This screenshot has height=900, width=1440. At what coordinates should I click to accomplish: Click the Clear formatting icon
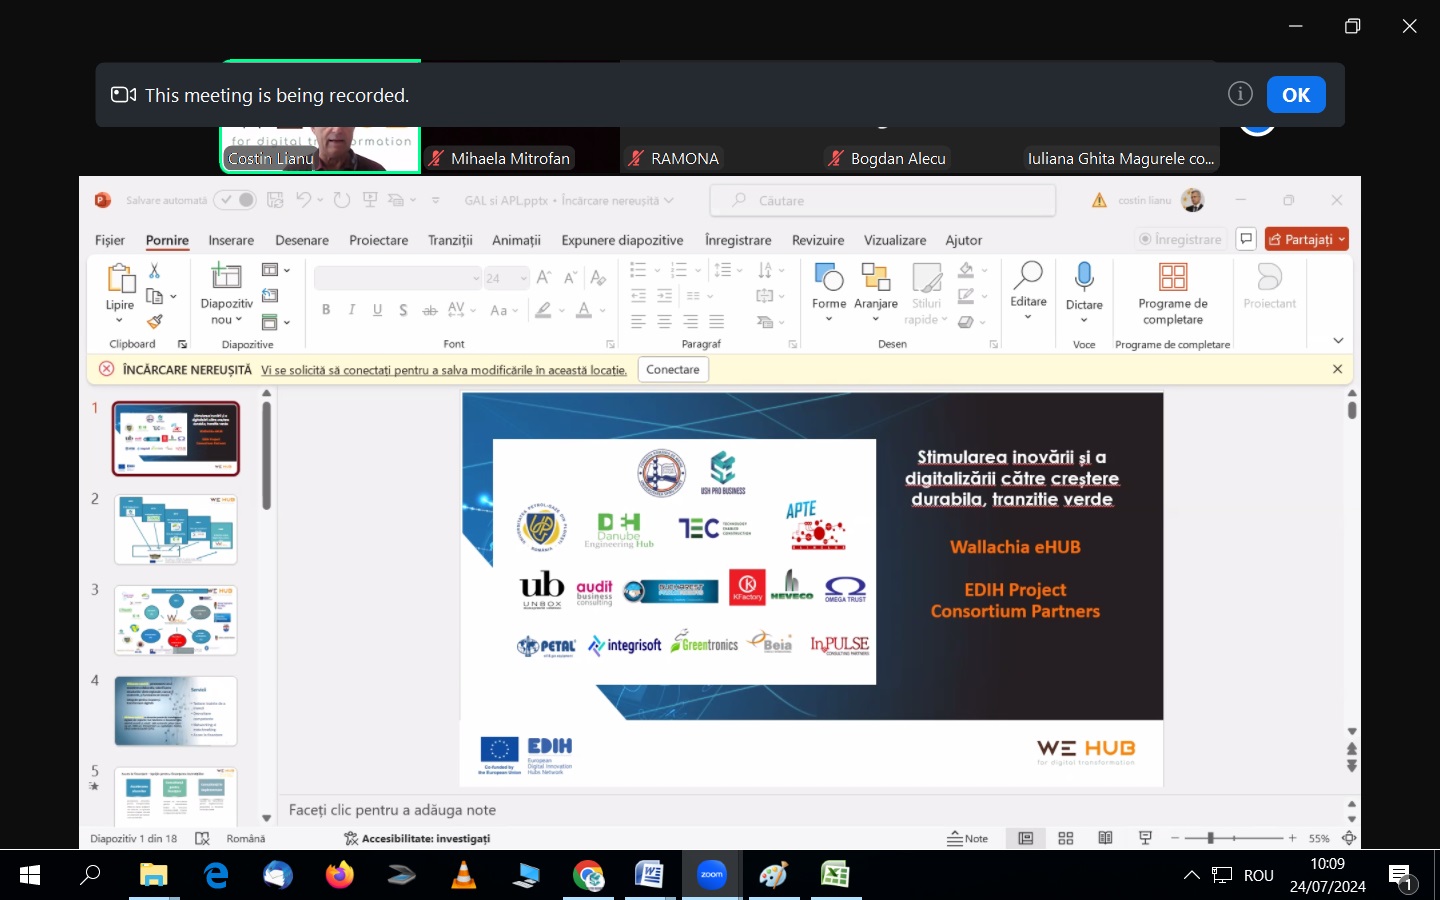click(x=598, y=277)
